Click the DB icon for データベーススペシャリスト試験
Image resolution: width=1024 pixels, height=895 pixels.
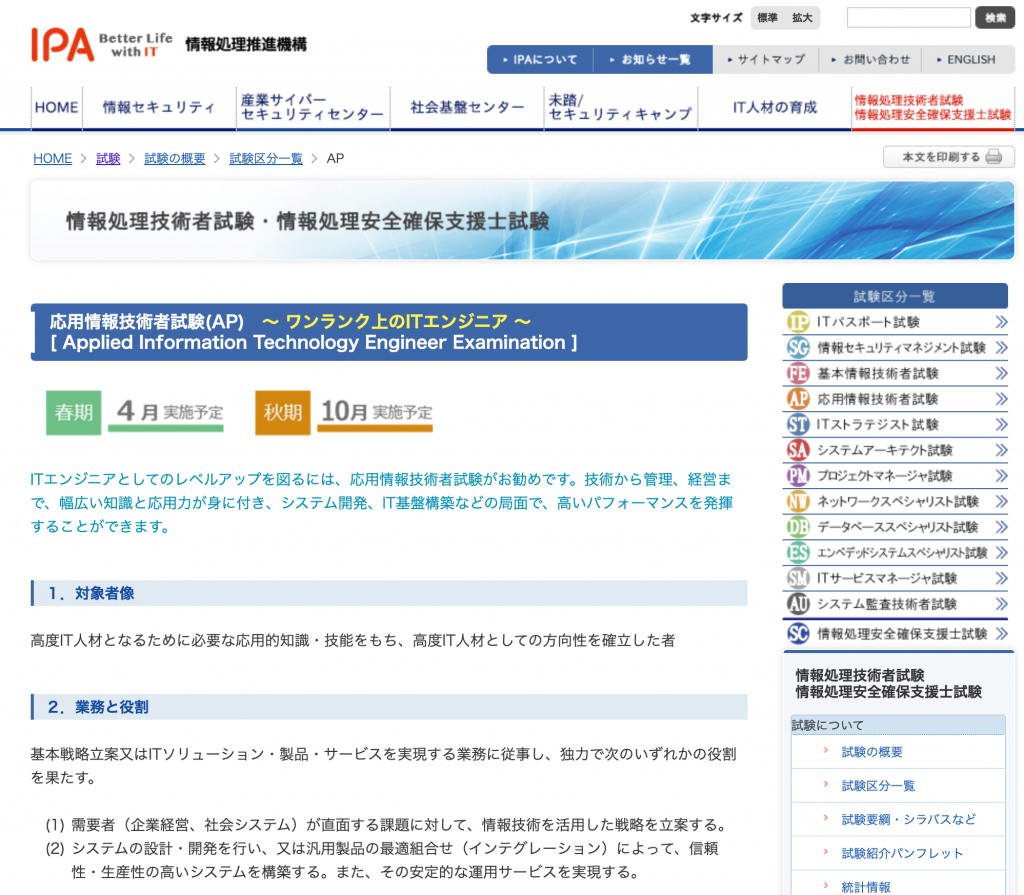[797, 527]
